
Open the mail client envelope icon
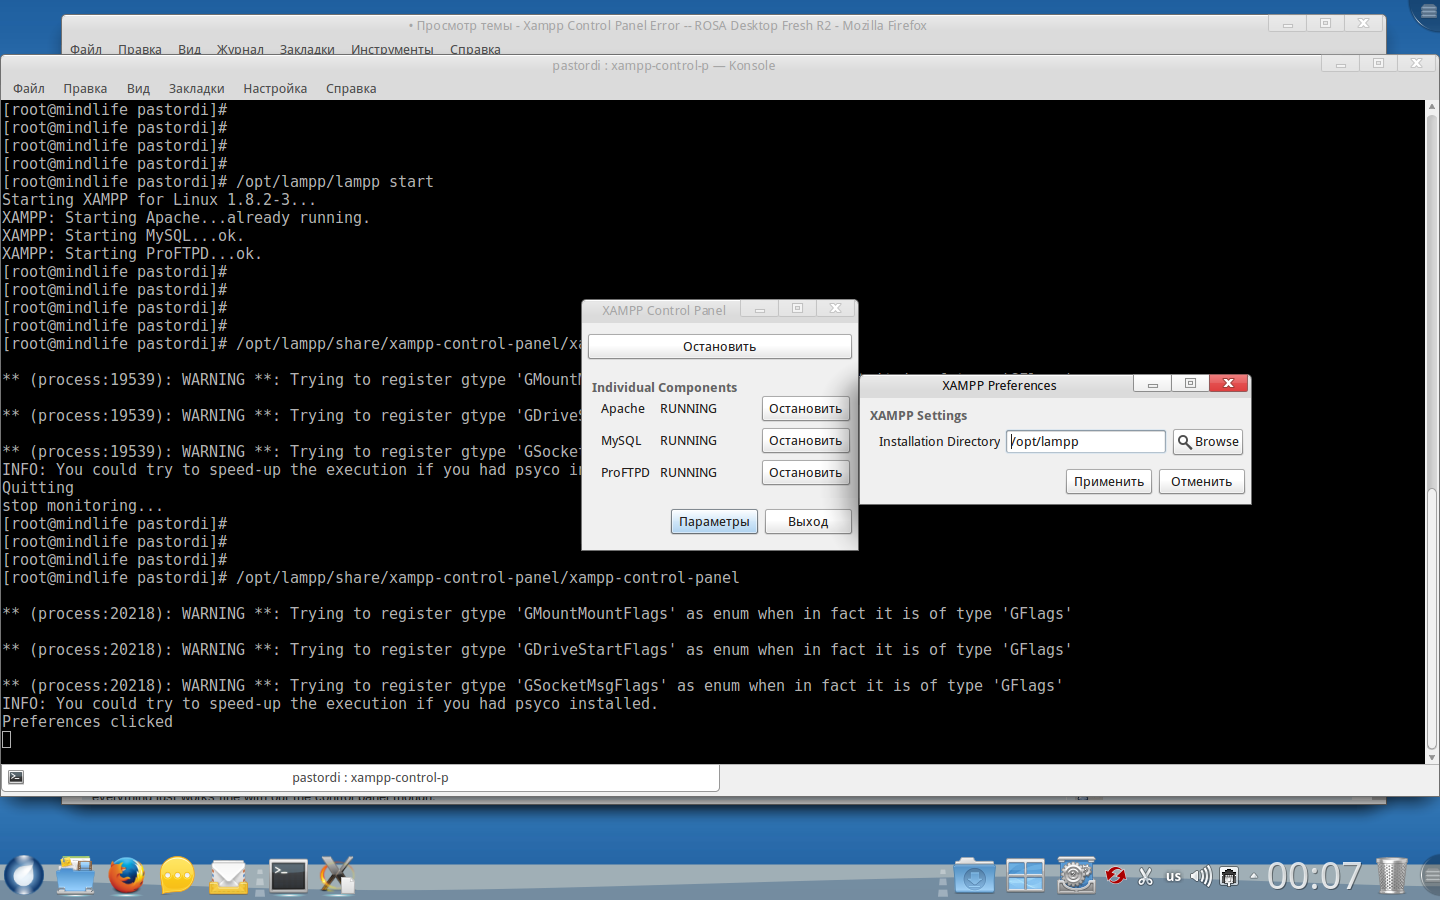[228, 876]
